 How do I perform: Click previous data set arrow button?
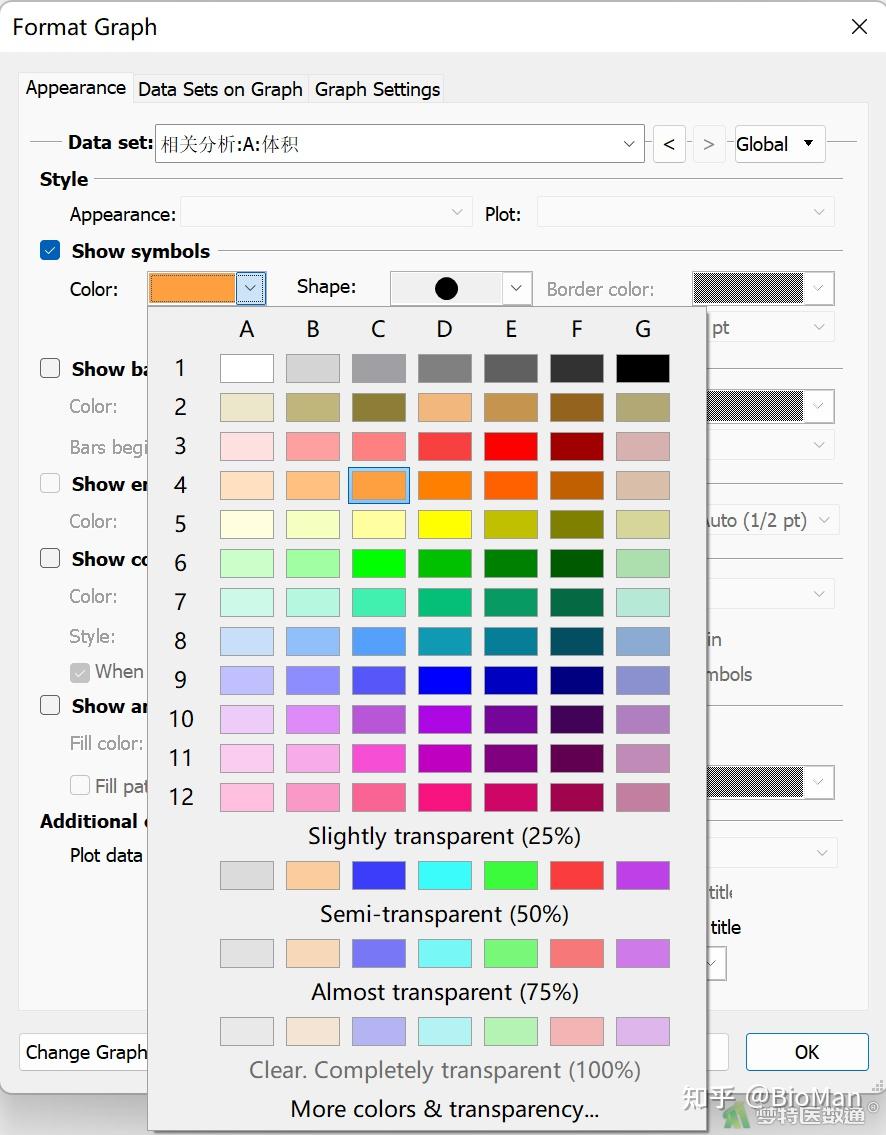[669, 144]
